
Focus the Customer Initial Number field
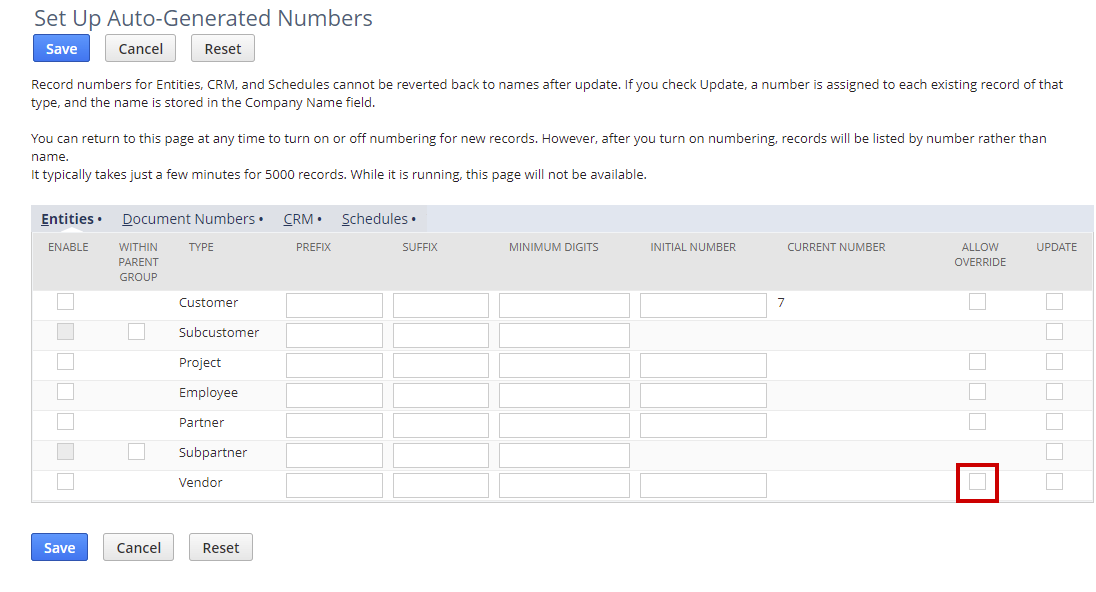pos(703,305)
